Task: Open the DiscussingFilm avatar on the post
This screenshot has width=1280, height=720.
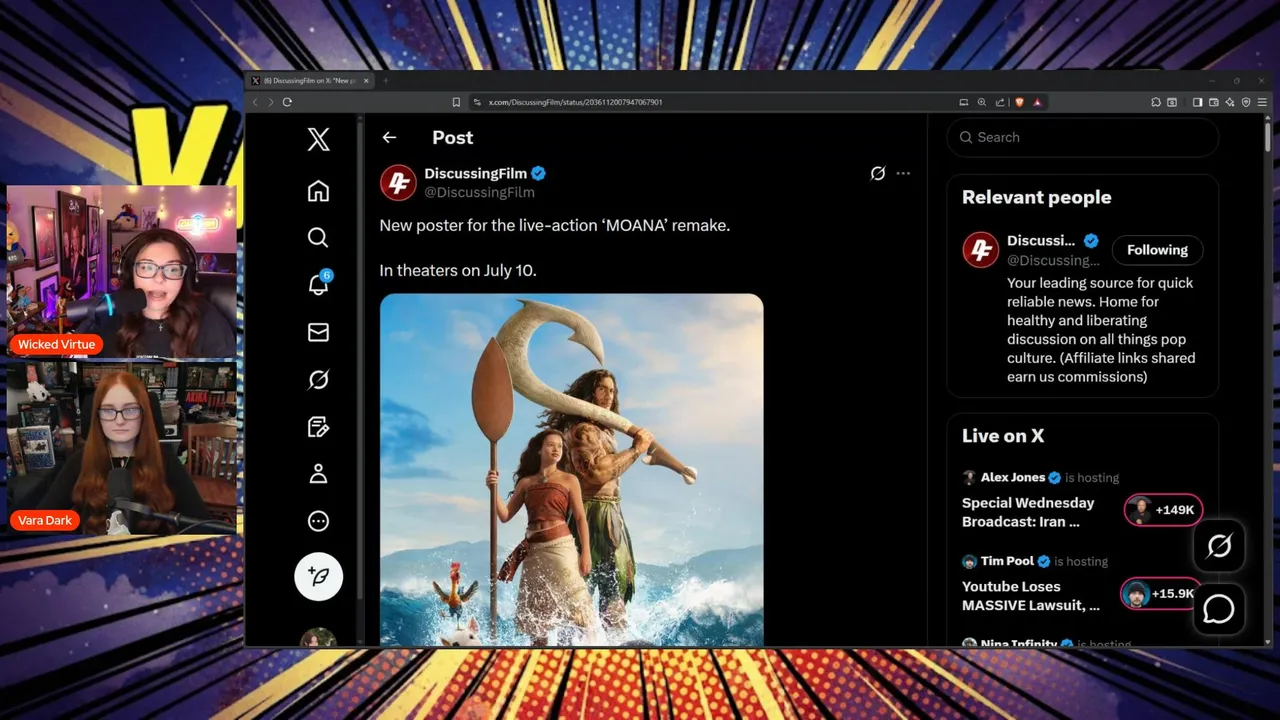Action: (x=398, y=182)
